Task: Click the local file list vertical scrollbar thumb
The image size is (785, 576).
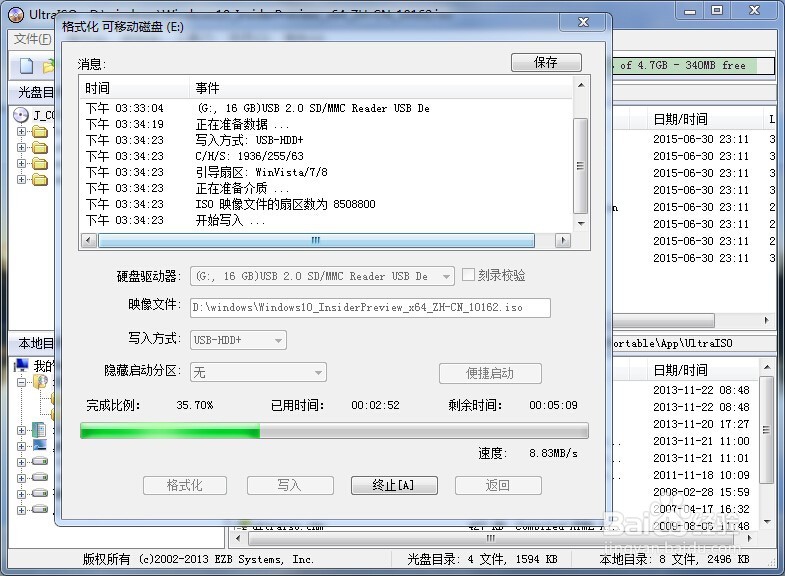Action: [766, 429]
